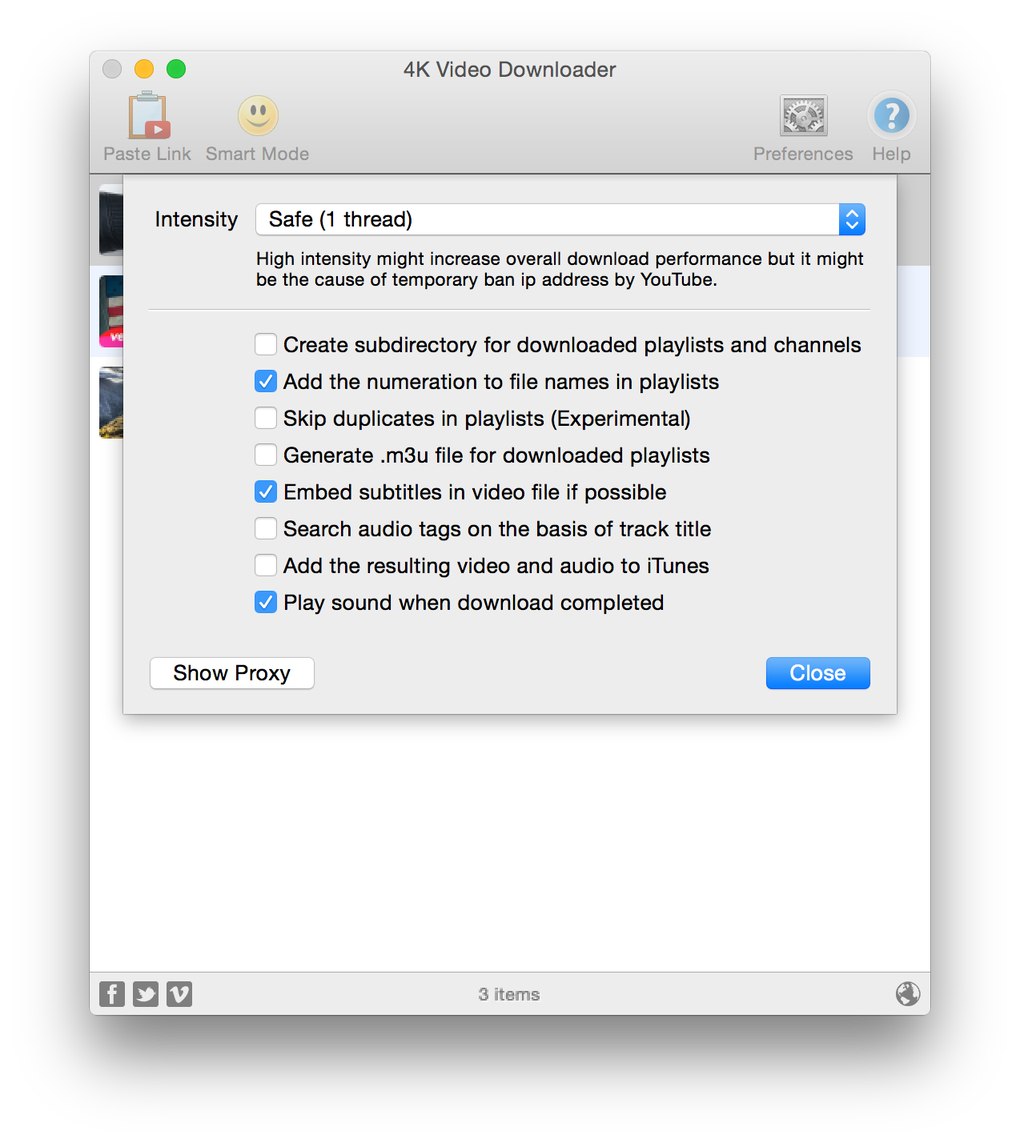Viewport: 1020px width, 1143px height.
Task: Click the Show Proxy button
Action: 232,673
